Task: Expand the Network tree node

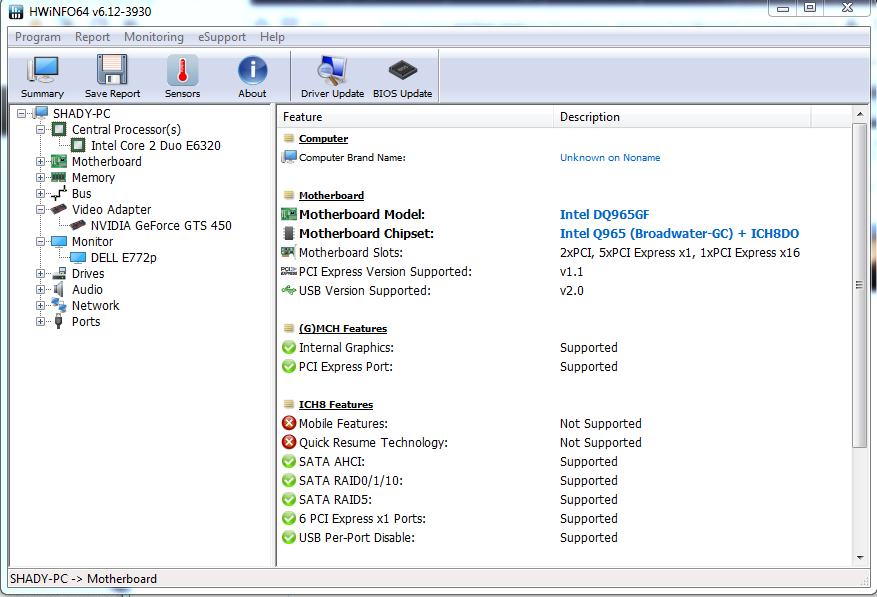Action: point(40,305)
